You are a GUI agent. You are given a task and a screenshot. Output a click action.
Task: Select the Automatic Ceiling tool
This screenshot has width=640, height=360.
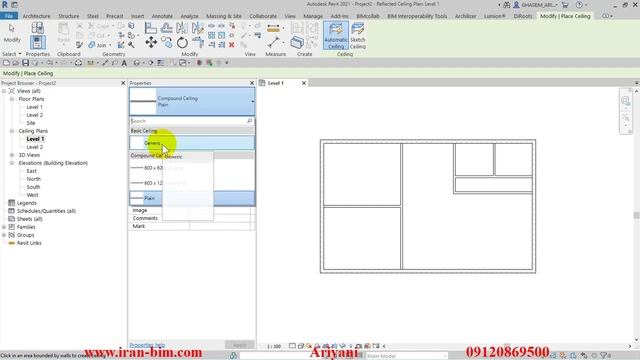(x=336, y=36)
